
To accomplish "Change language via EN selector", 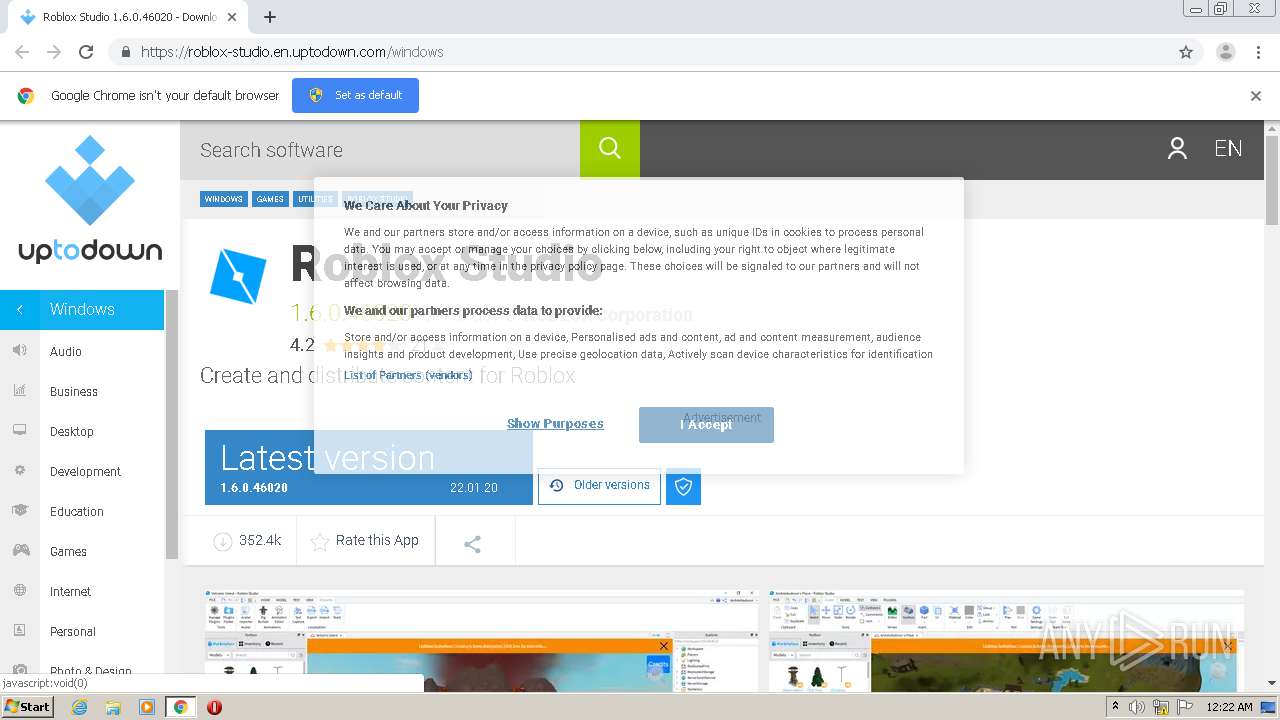I will (1228, 149).
